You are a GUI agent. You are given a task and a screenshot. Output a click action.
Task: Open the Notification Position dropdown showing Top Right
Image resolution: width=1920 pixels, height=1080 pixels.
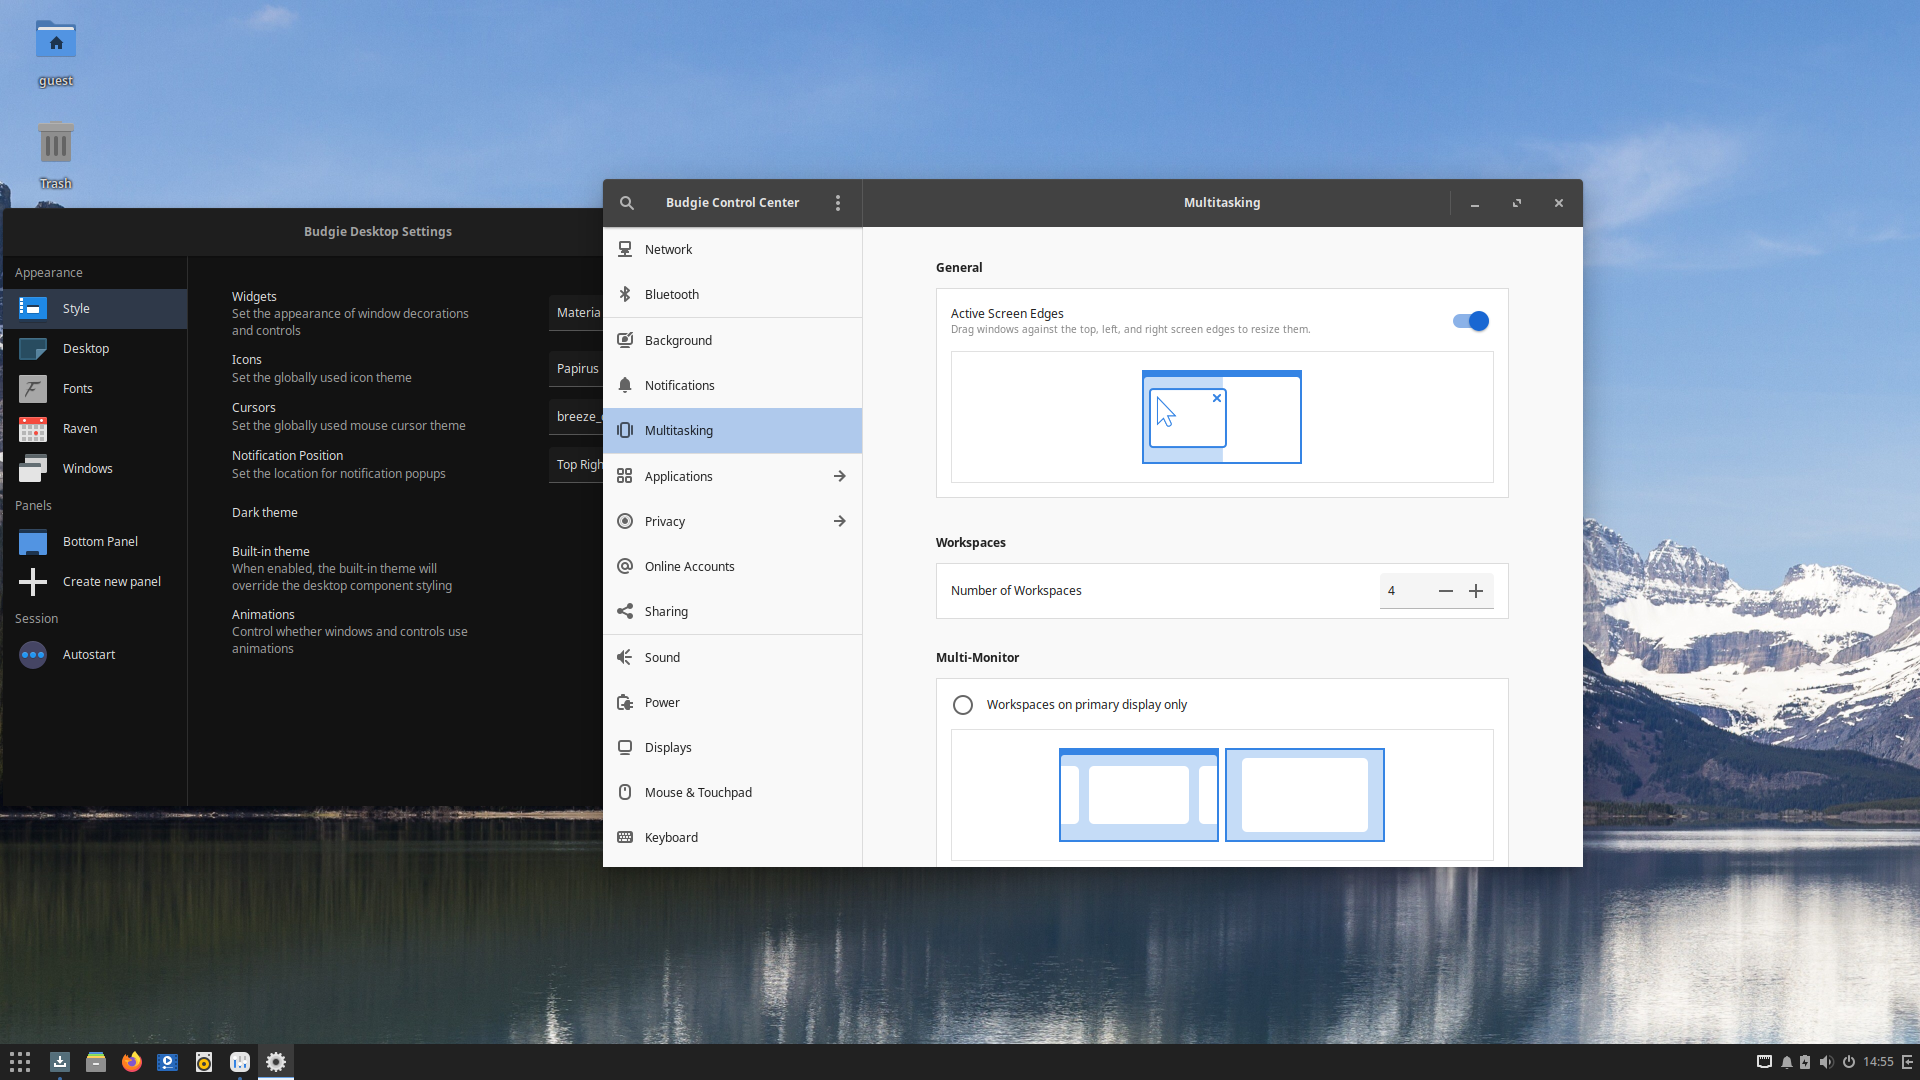coord(576,465)
